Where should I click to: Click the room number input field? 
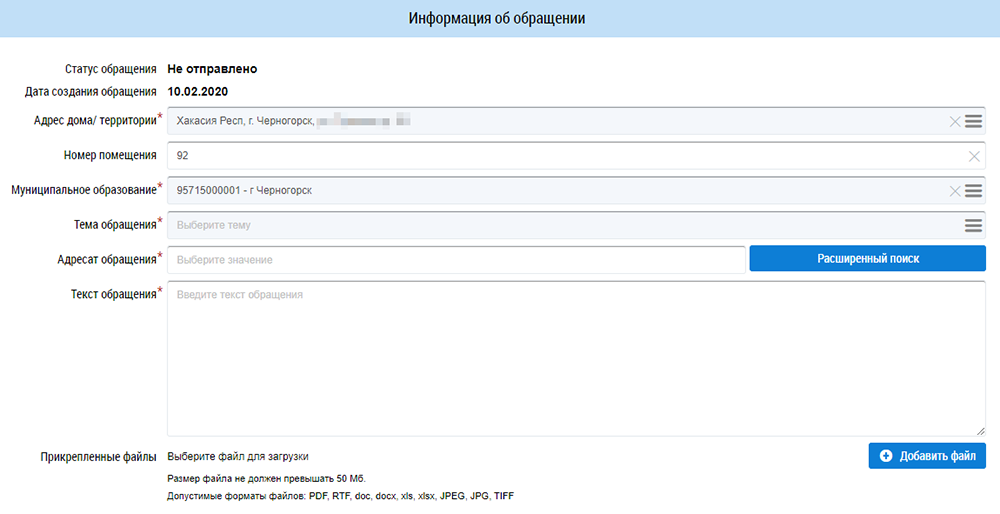[x=577, y=156]
